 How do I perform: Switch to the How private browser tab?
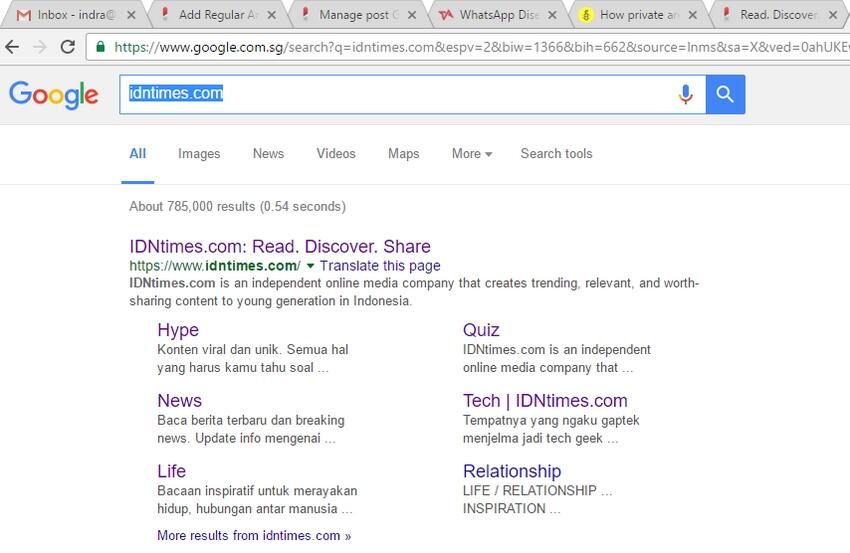pos(639,15)
